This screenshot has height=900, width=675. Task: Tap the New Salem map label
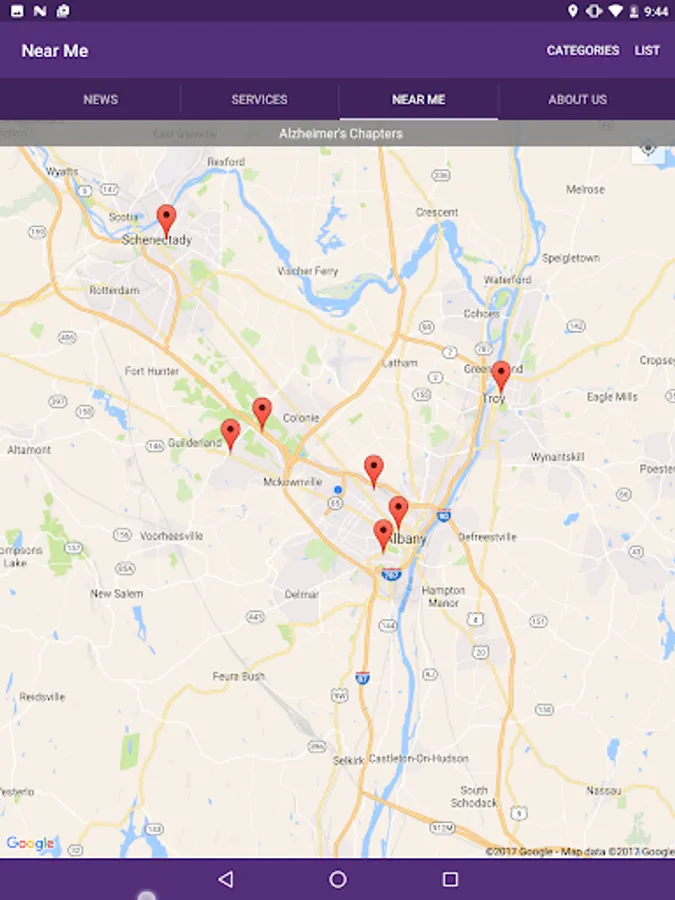pyautogui.click(x=117, y=593)
